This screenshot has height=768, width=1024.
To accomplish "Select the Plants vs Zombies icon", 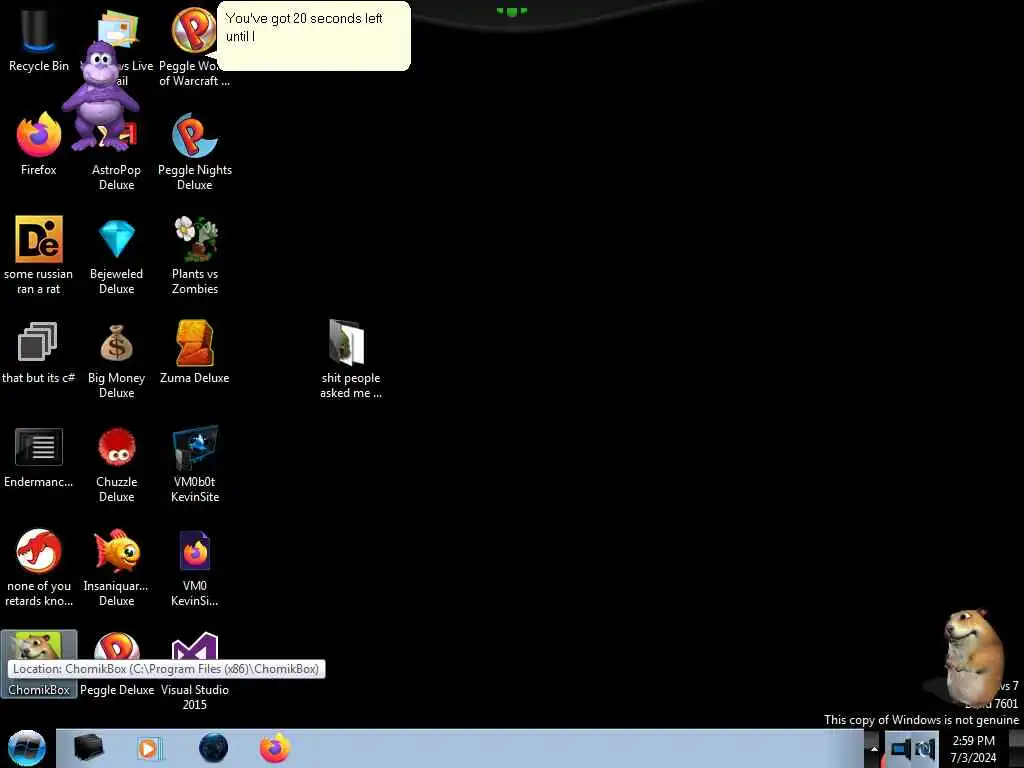I will (x=195, y=255).
